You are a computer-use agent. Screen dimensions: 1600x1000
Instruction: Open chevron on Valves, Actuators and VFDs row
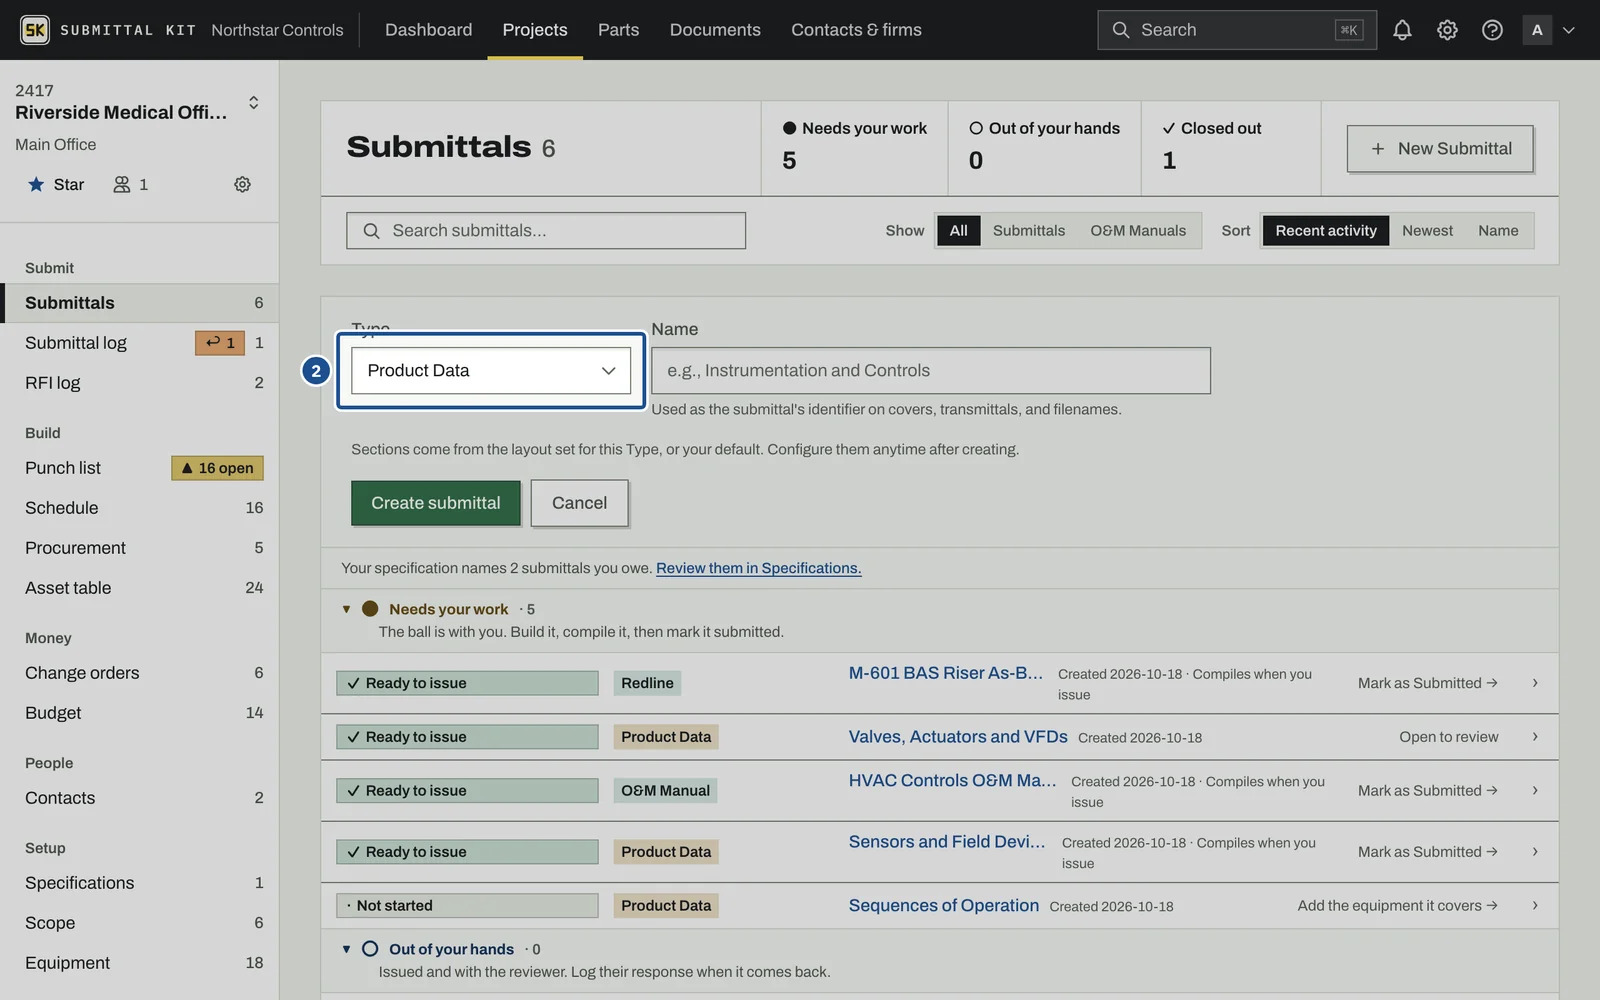tap(1535, 737)
